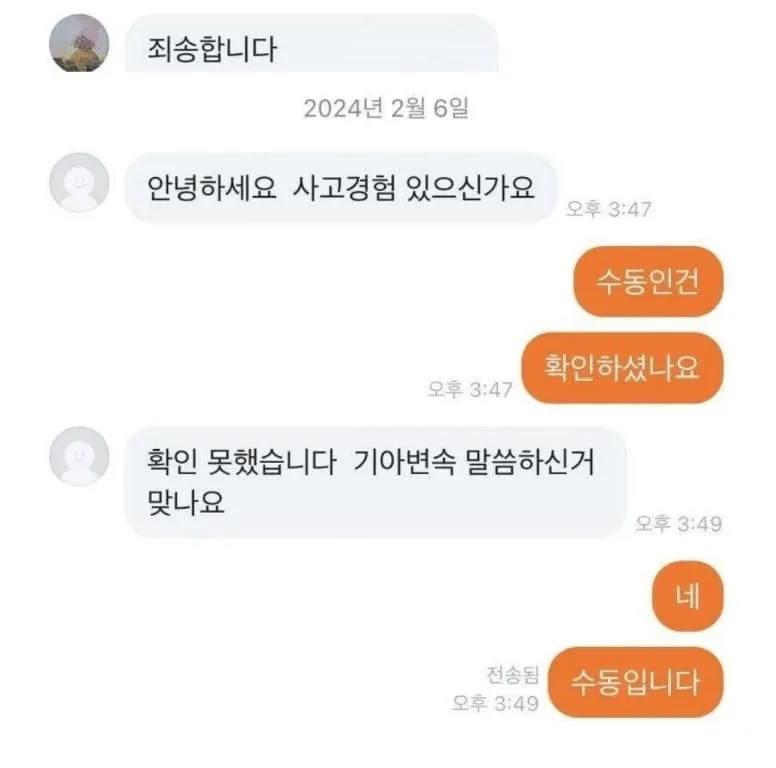Select the 안녕하세요 사고경험 있으신가요 message
The height and width of the screenshot is (768, 776).
click(x=340, y=188)
